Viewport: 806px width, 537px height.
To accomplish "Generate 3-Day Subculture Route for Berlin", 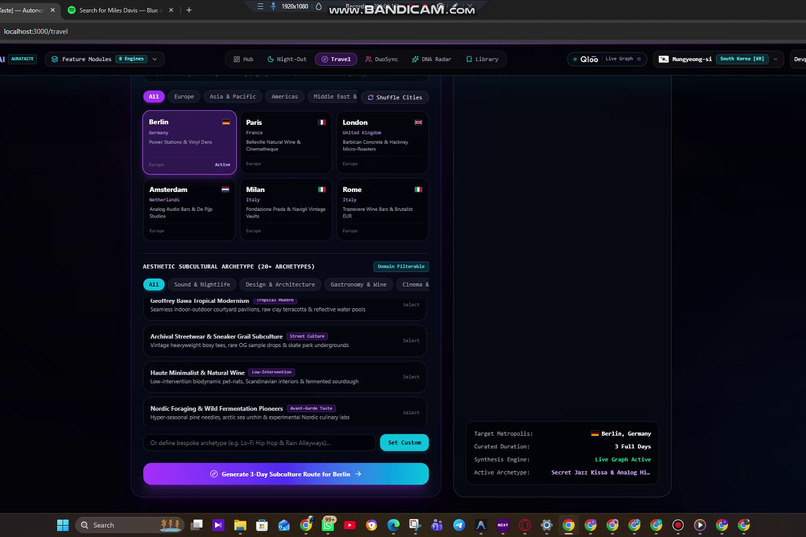I will 286,474.
